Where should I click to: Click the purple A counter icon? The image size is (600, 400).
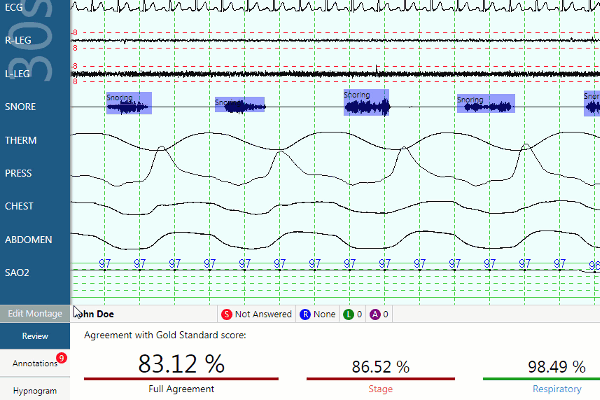(x=374, y=314)
